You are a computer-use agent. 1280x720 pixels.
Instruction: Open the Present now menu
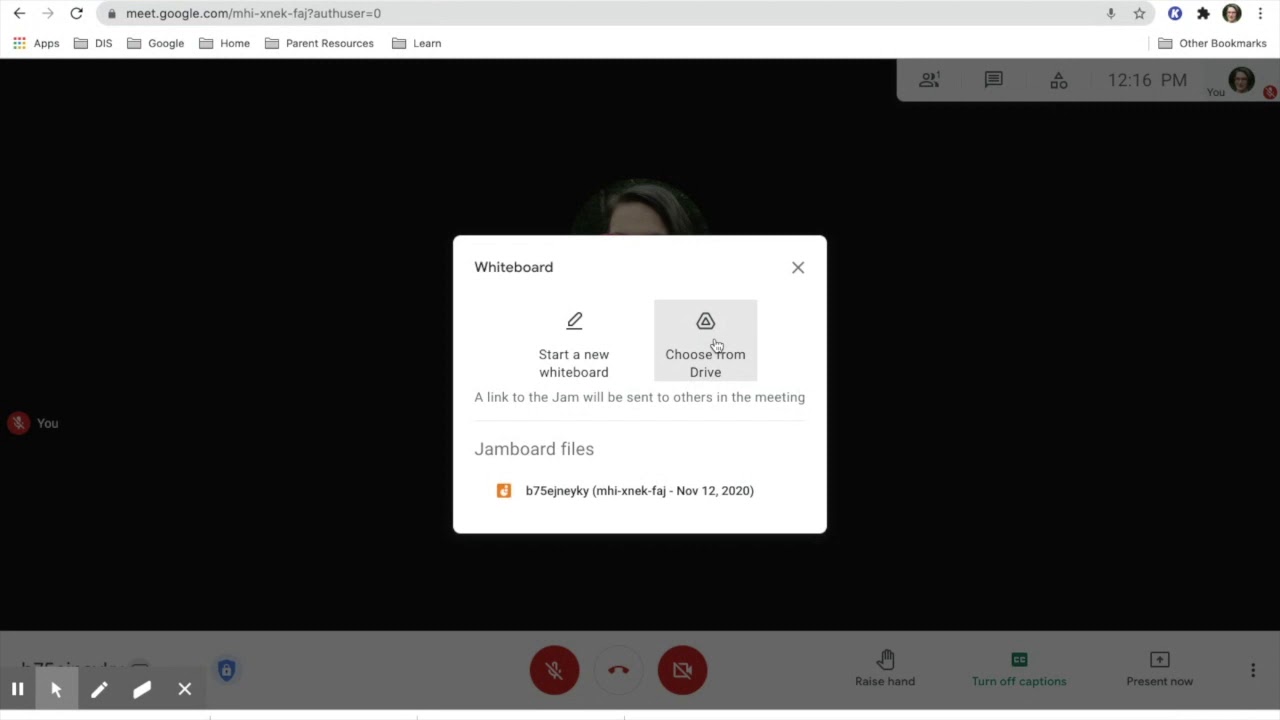(1160, 669)
